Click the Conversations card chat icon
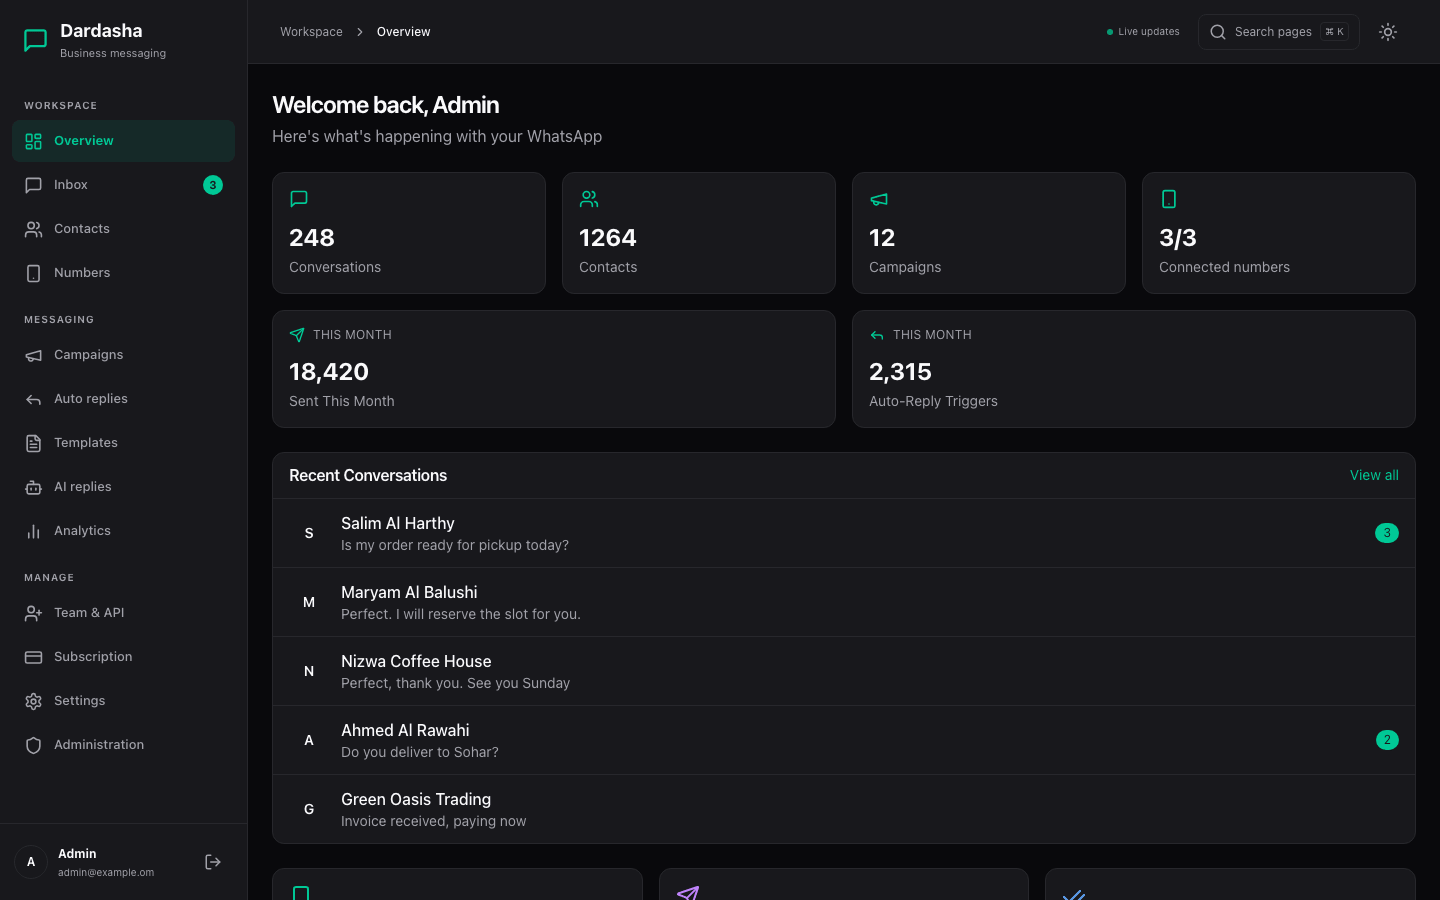This screenshot has width=1440, height=900. (299, 199)
